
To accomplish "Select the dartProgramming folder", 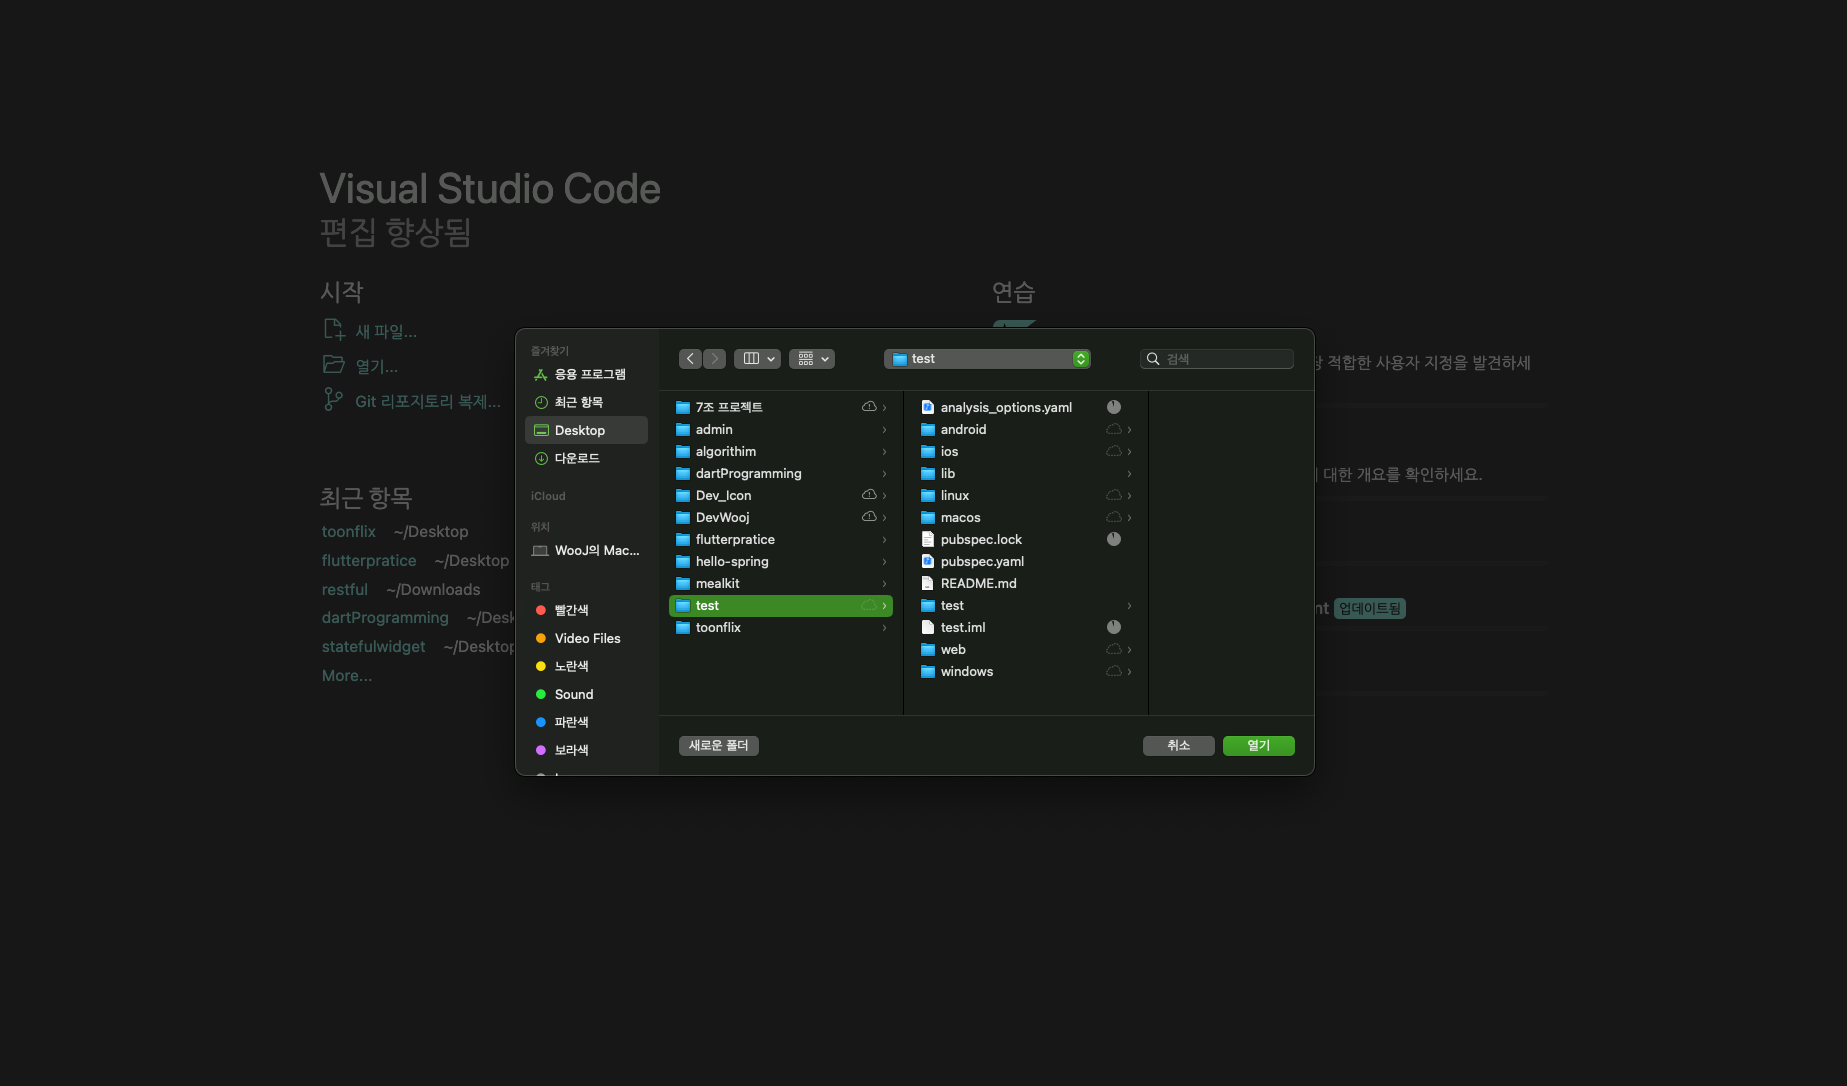I will pos(781,473).
